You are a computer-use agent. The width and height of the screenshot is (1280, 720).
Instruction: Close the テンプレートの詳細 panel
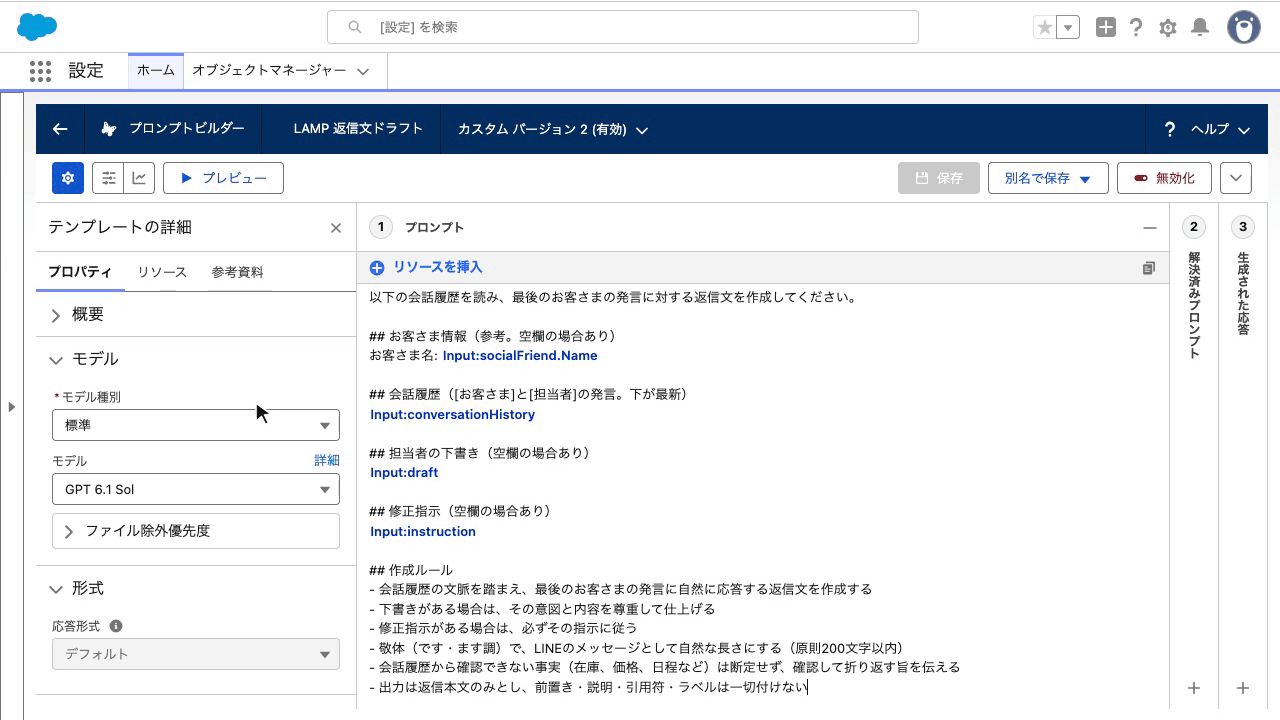[x=336, y=228]
